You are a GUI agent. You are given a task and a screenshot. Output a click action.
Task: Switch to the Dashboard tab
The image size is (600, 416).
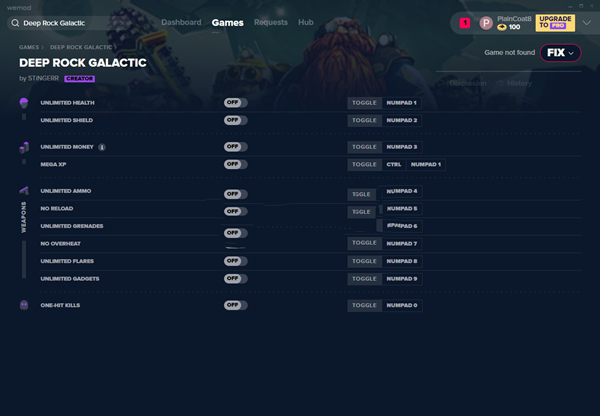181,22
